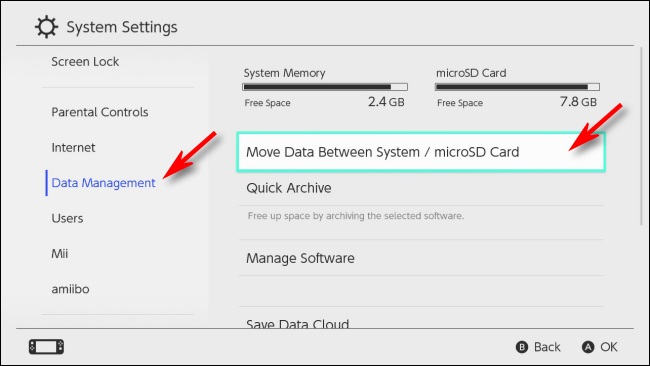The image size is (650, 366).
Task: Click the Back label at the bottom
Action: click(547, 347)
